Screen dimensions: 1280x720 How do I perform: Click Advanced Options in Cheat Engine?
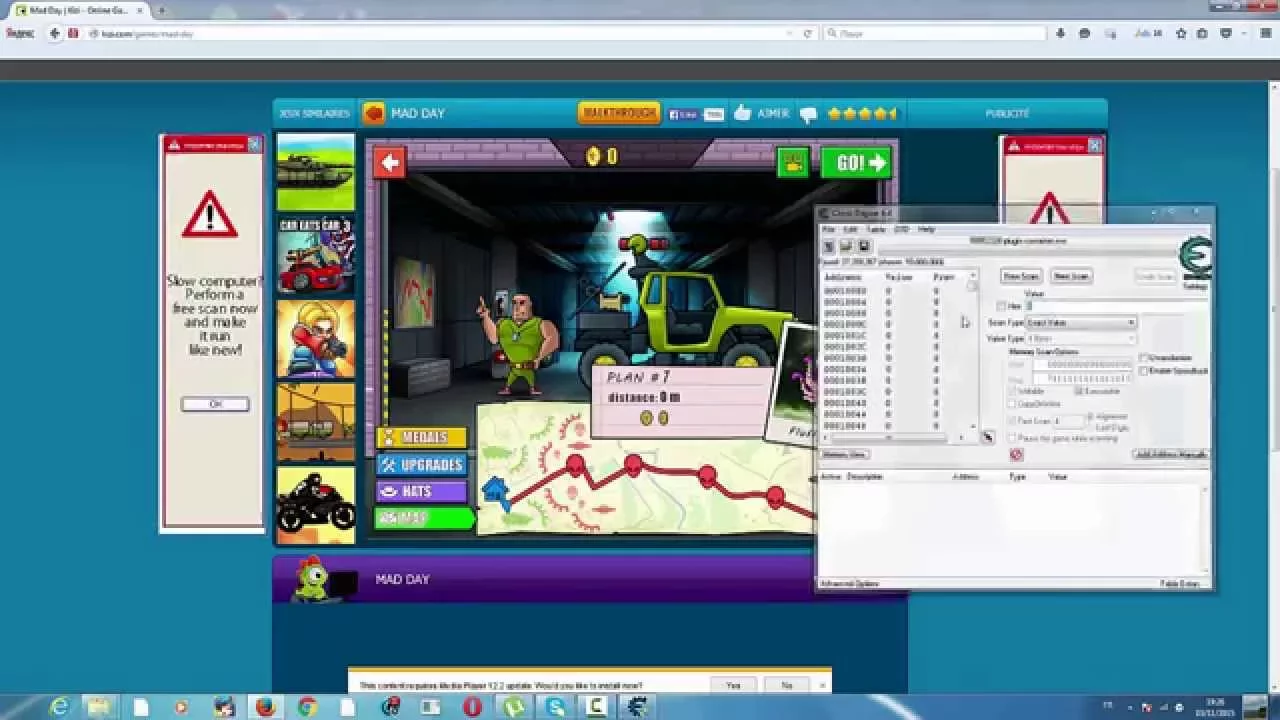(849, 583)
